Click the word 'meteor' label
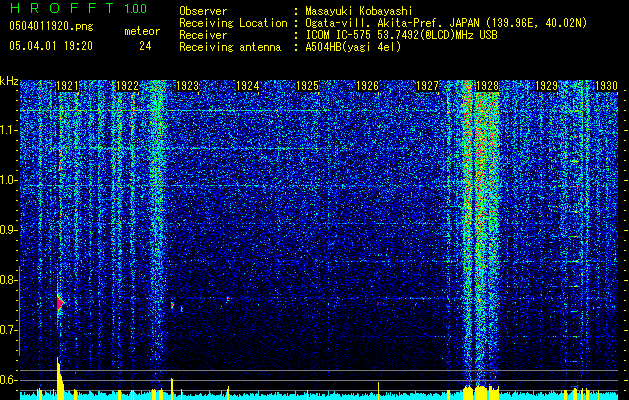Image resolution: width=629 pixels, height=400 pixels. tap(142, 31)
